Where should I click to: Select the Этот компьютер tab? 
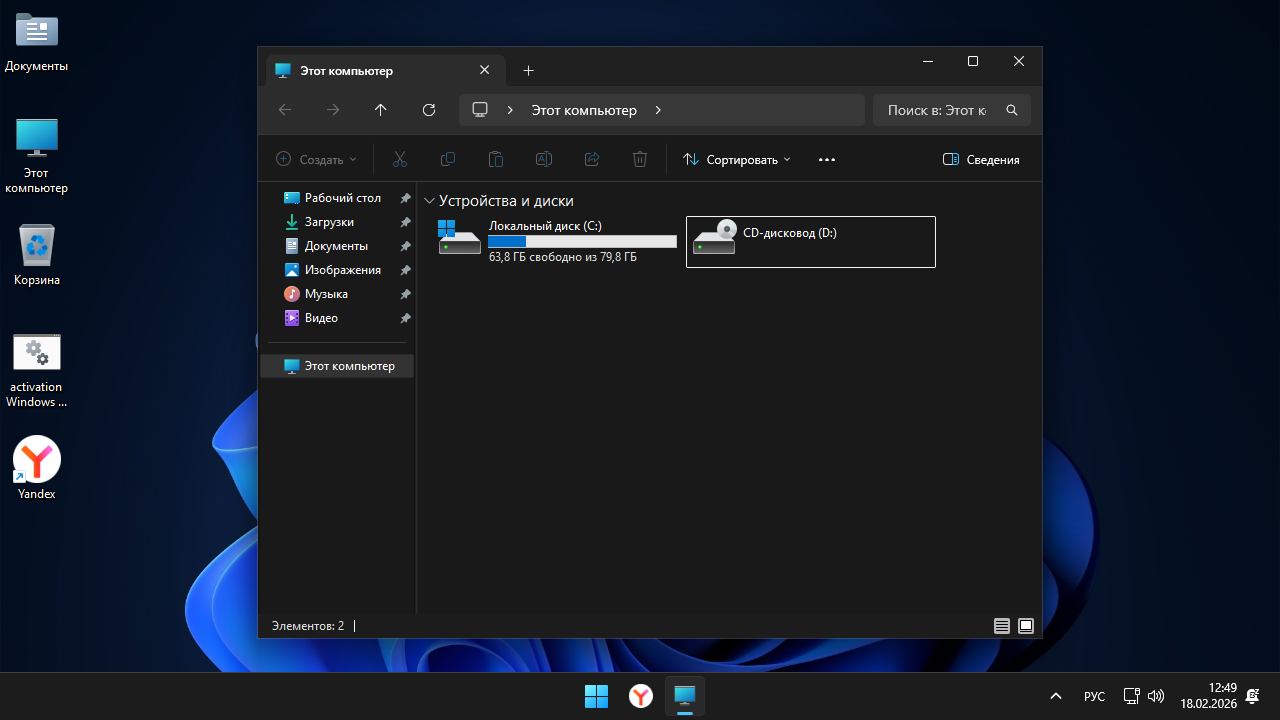(370, 71)
